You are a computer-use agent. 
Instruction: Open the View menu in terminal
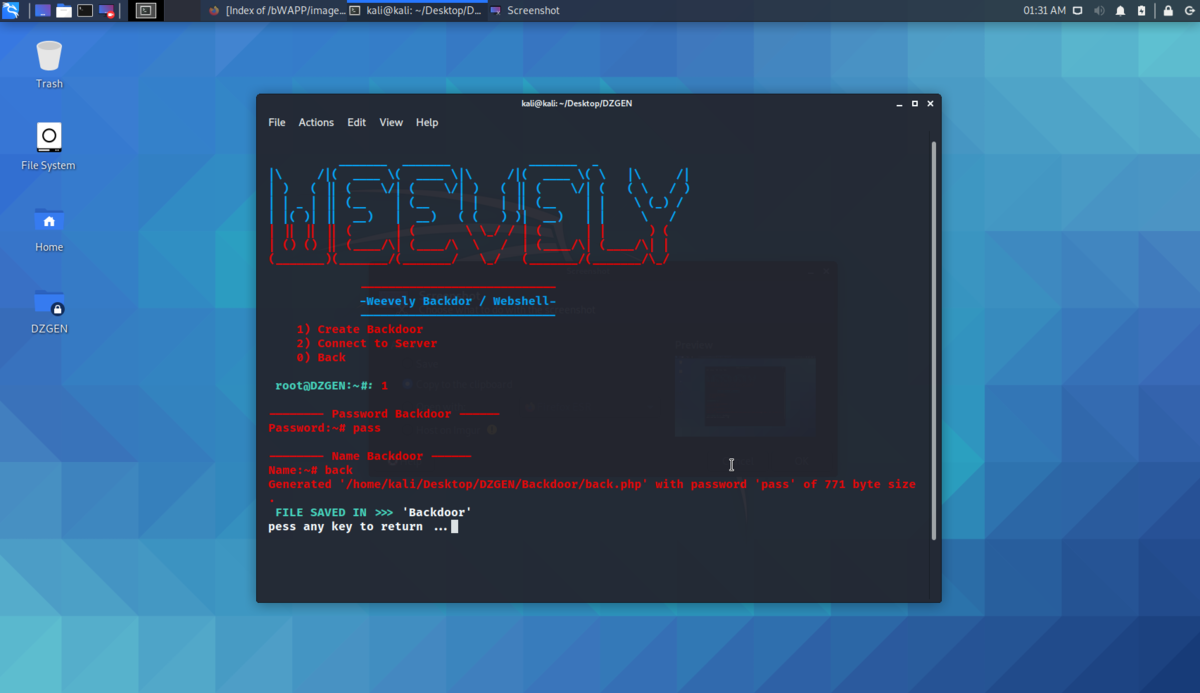391,122
